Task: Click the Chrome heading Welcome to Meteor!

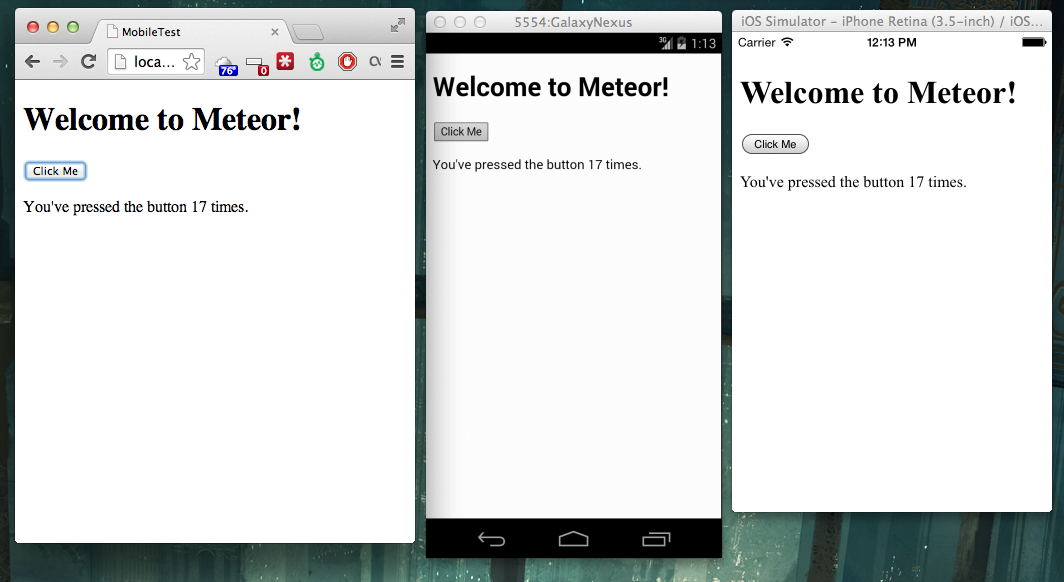Action: (162, 120)
